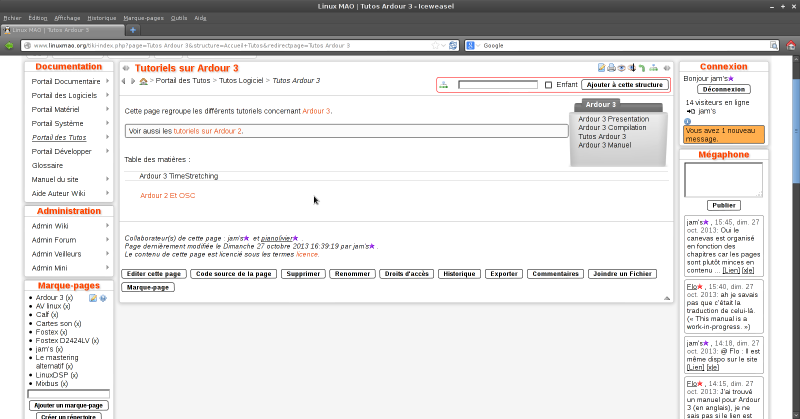
Task: Open tutoriels sur Ardour 2 link
Action: 208,131
